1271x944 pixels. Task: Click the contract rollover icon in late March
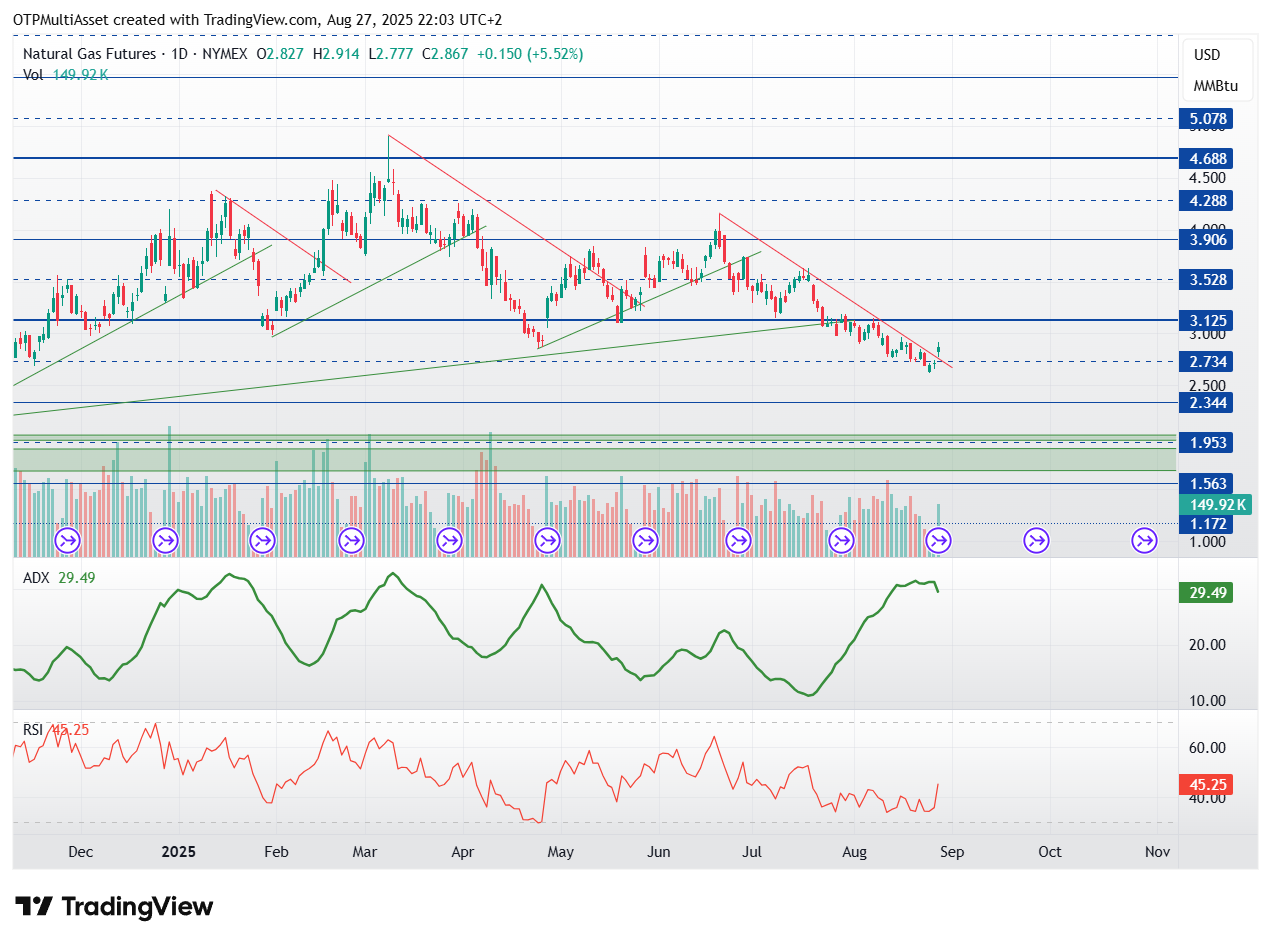tap(450, 541)
